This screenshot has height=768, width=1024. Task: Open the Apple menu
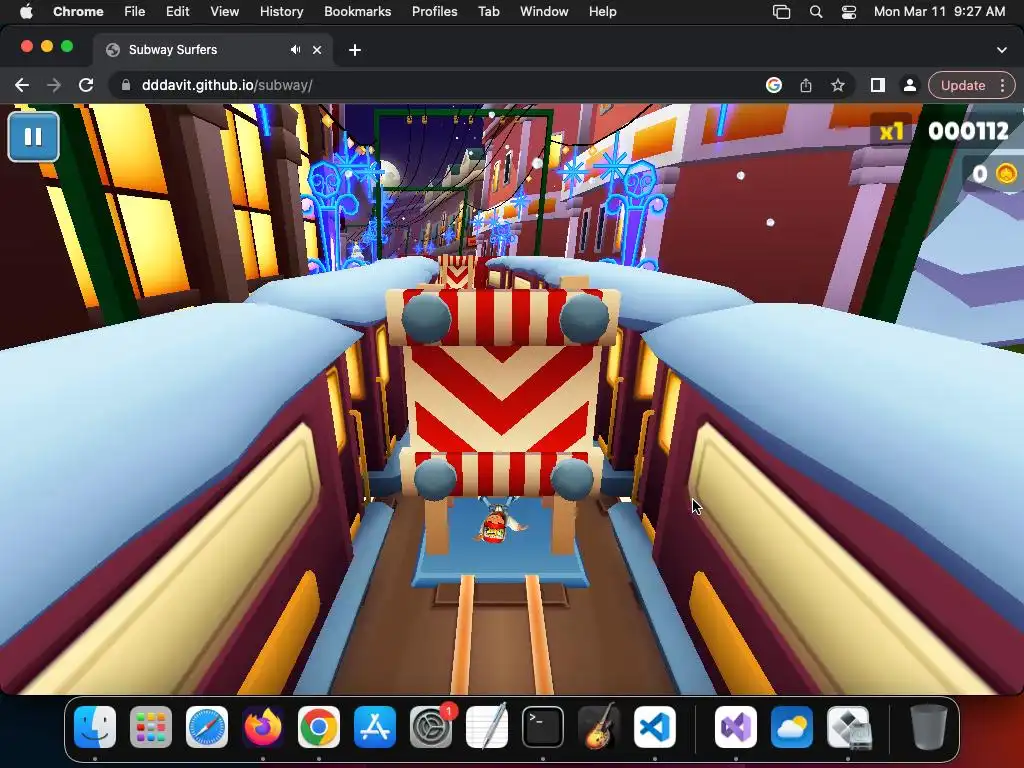click(25, 12)
